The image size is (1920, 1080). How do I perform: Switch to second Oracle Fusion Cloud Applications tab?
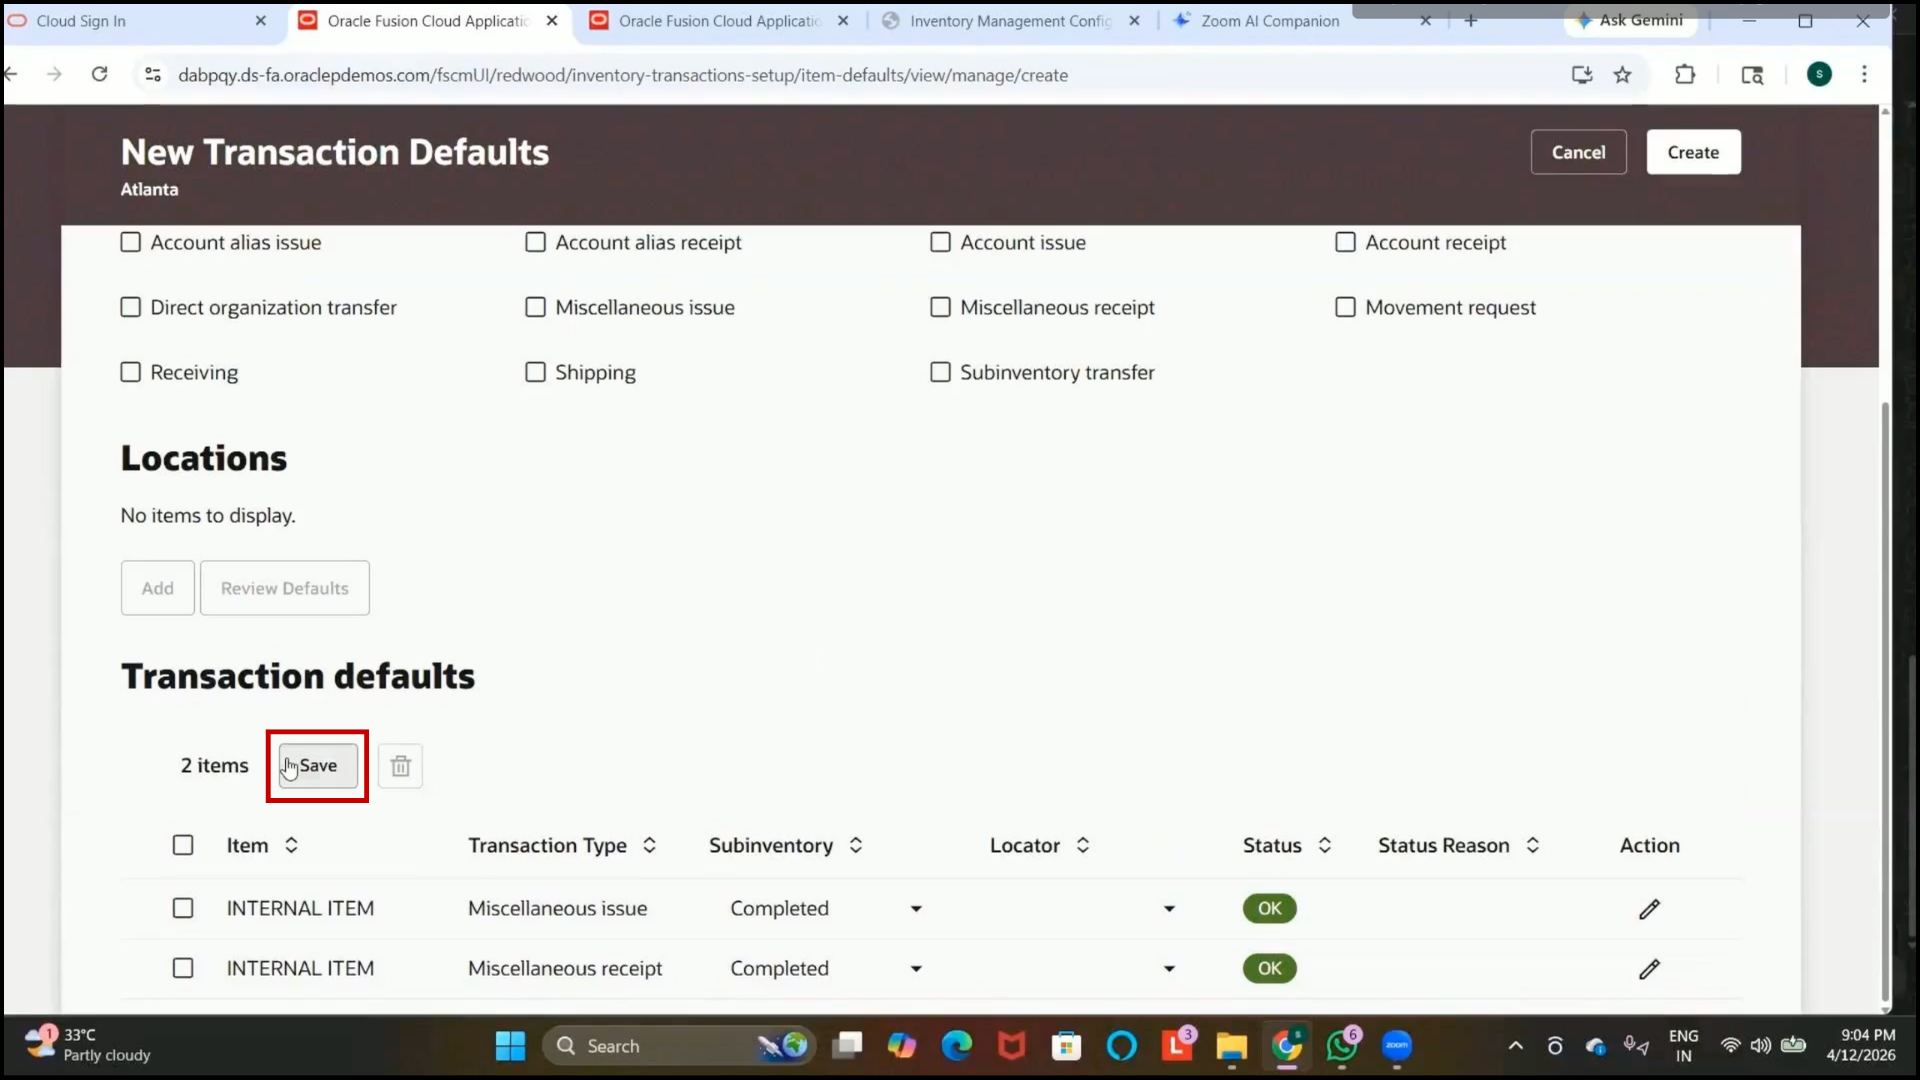(719, 21)
